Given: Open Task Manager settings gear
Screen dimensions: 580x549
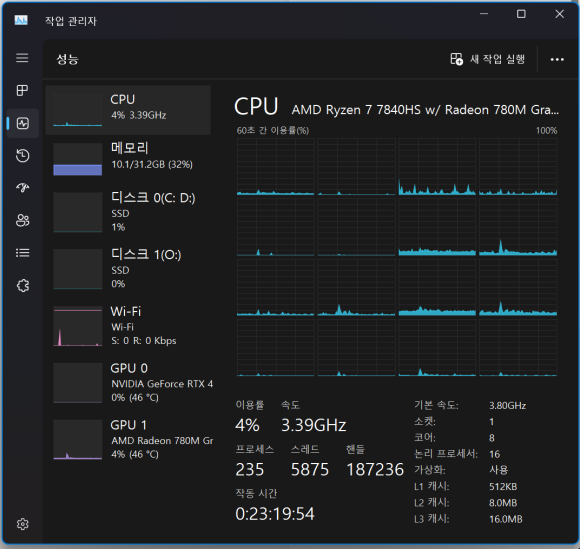Looking at the screenshot, I should 23,524.
